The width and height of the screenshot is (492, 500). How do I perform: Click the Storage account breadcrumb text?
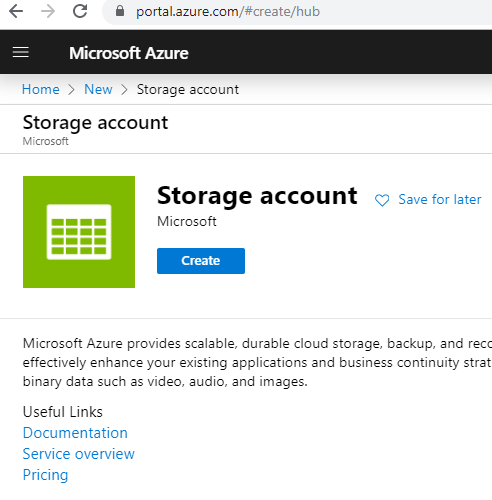pos(188,89)
